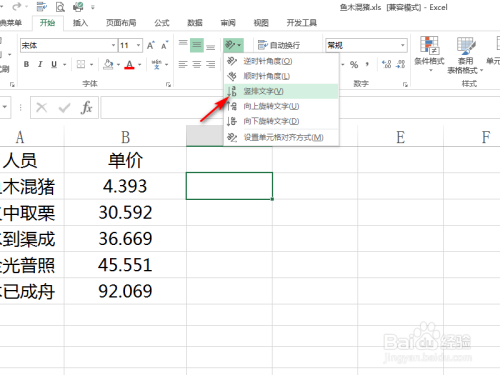
Task: Open the 条件格式 conditional formatting button
Action: [x=429, y=53]
